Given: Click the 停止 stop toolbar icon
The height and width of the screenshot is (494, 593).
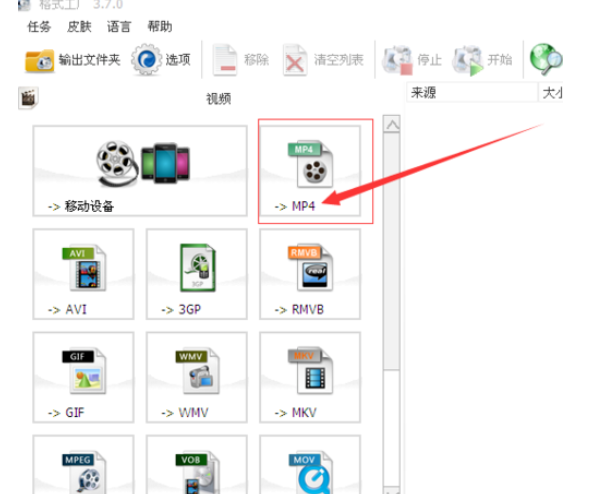Looking at the screenshot, I should pyautogui.click(x=397, y=60).
